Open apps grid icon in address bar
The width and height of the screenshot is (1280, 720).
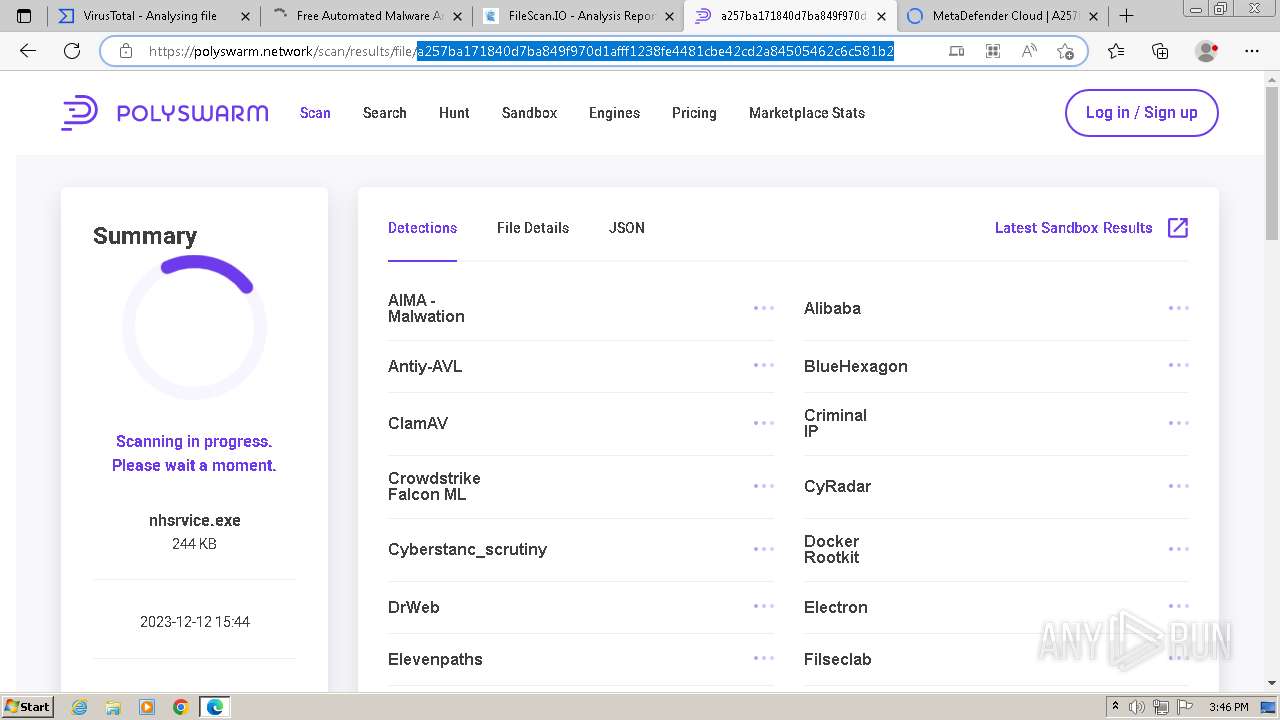click(993, 52)
